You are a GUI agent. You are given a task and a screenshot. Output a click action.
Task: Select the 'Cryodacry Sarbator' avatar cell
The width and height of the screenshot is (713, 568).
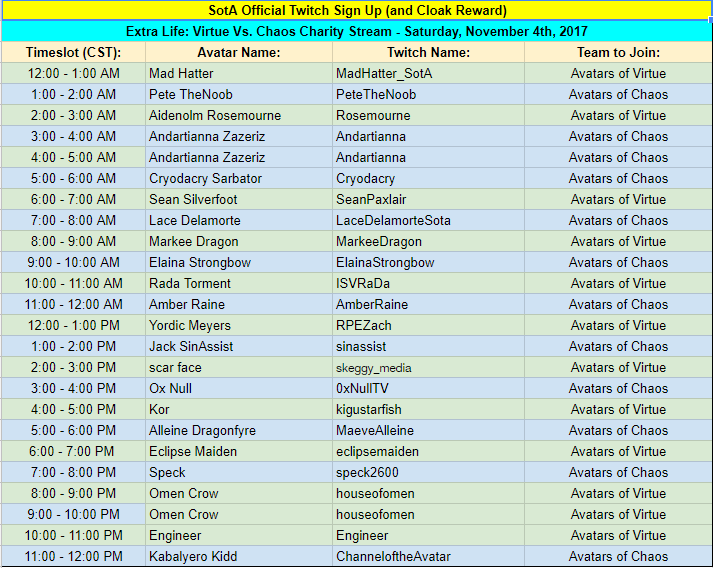pos(239,178)
